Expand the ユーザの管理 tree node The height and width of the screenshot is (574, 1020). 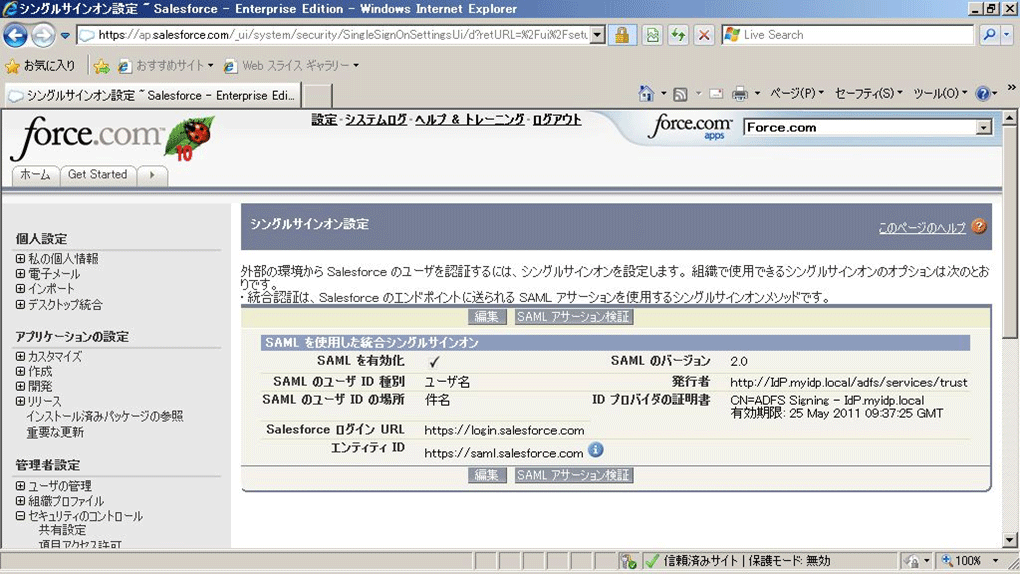[20, 485]
